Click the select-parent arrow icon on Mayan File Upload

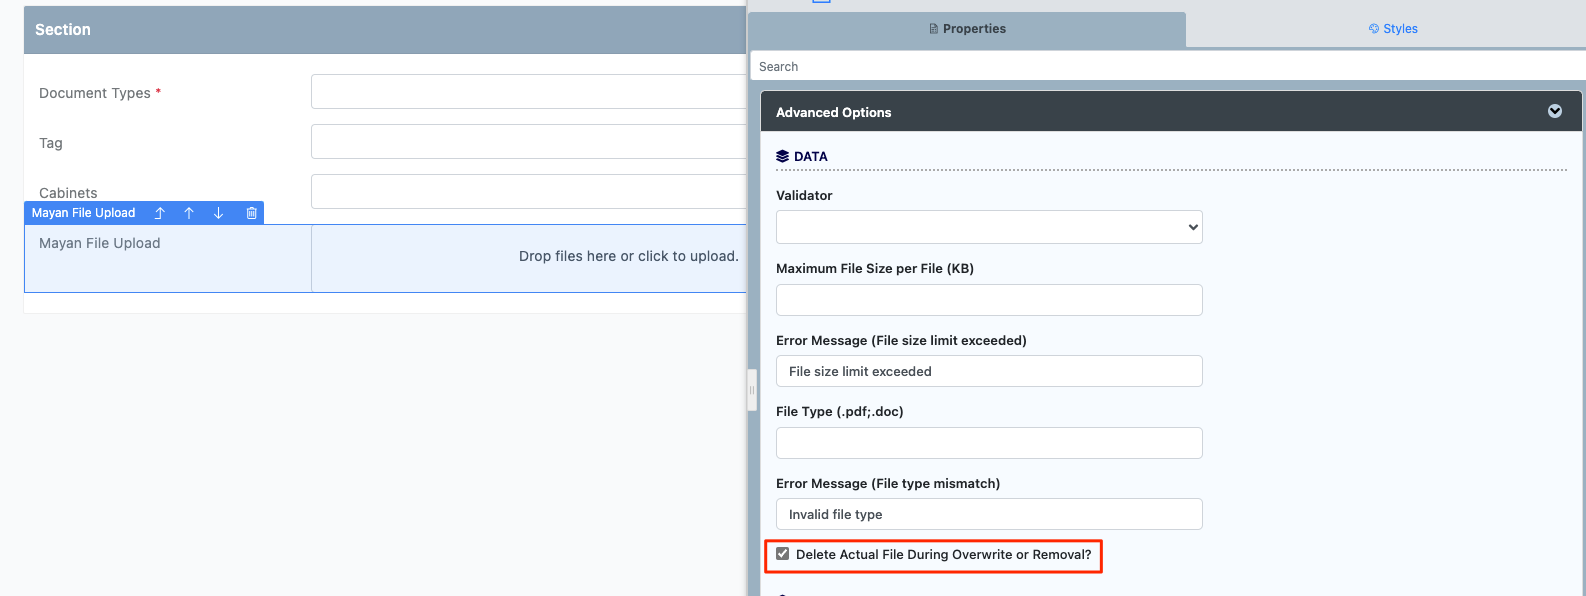pyautogui.click(x=160, y=213)
